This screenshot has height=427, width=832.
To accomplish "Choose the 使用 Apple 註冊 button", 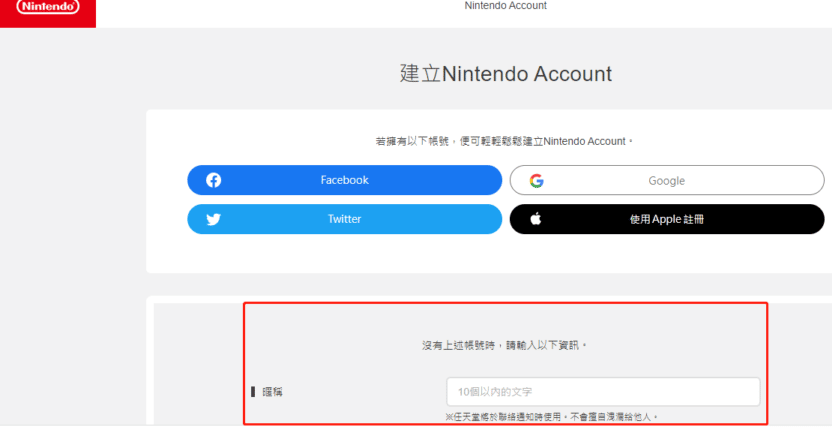I will click(667, 219).
